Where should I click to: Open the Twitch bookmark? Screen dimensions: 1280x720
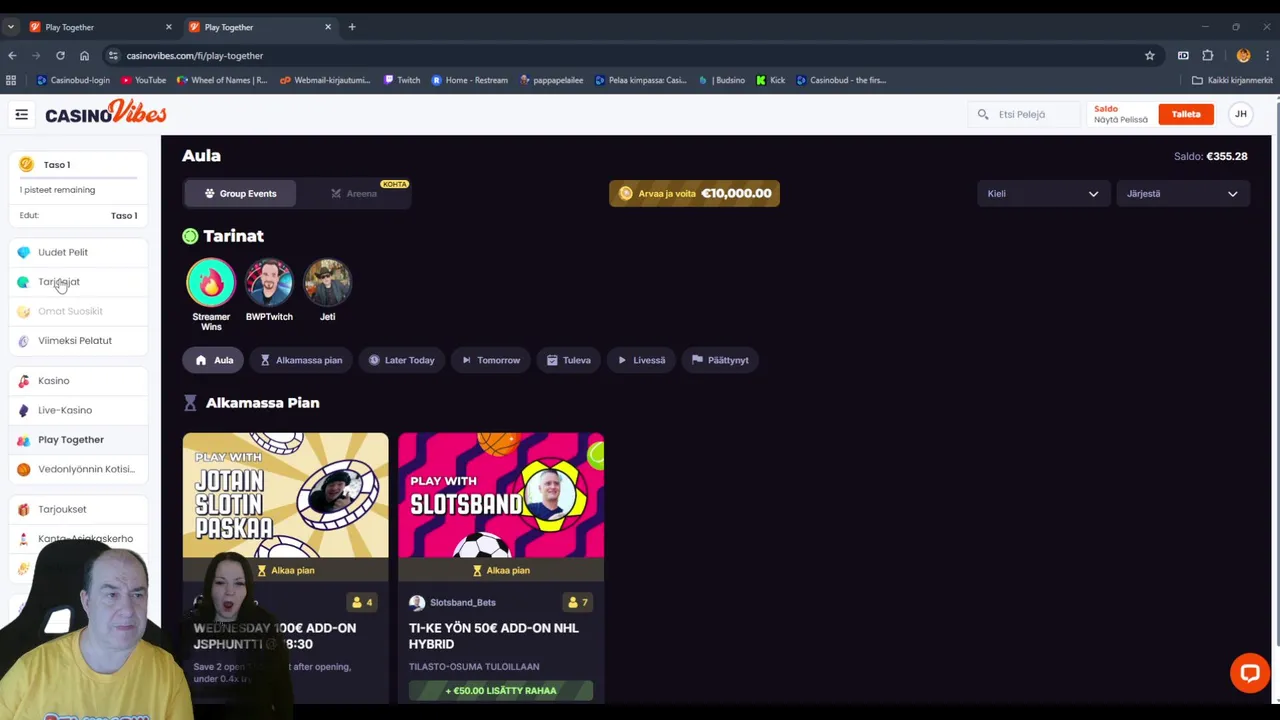coord(402,80)
